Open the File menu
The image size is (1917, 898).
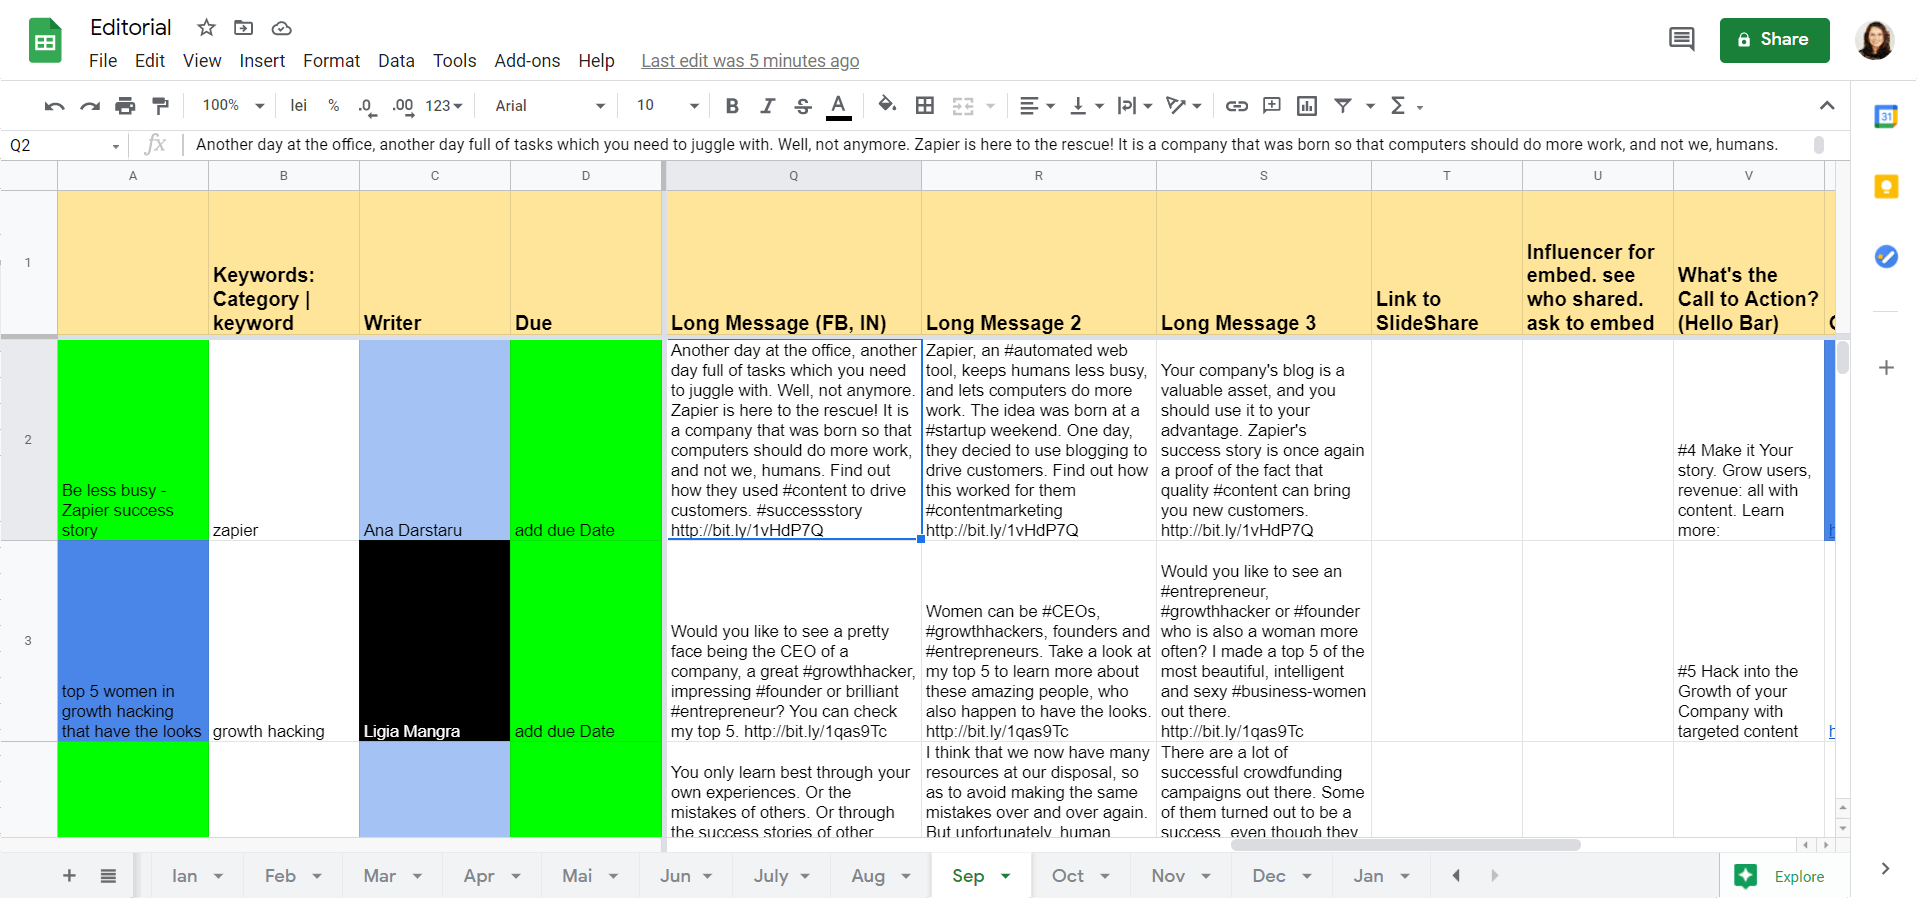(x=103, y=61)
